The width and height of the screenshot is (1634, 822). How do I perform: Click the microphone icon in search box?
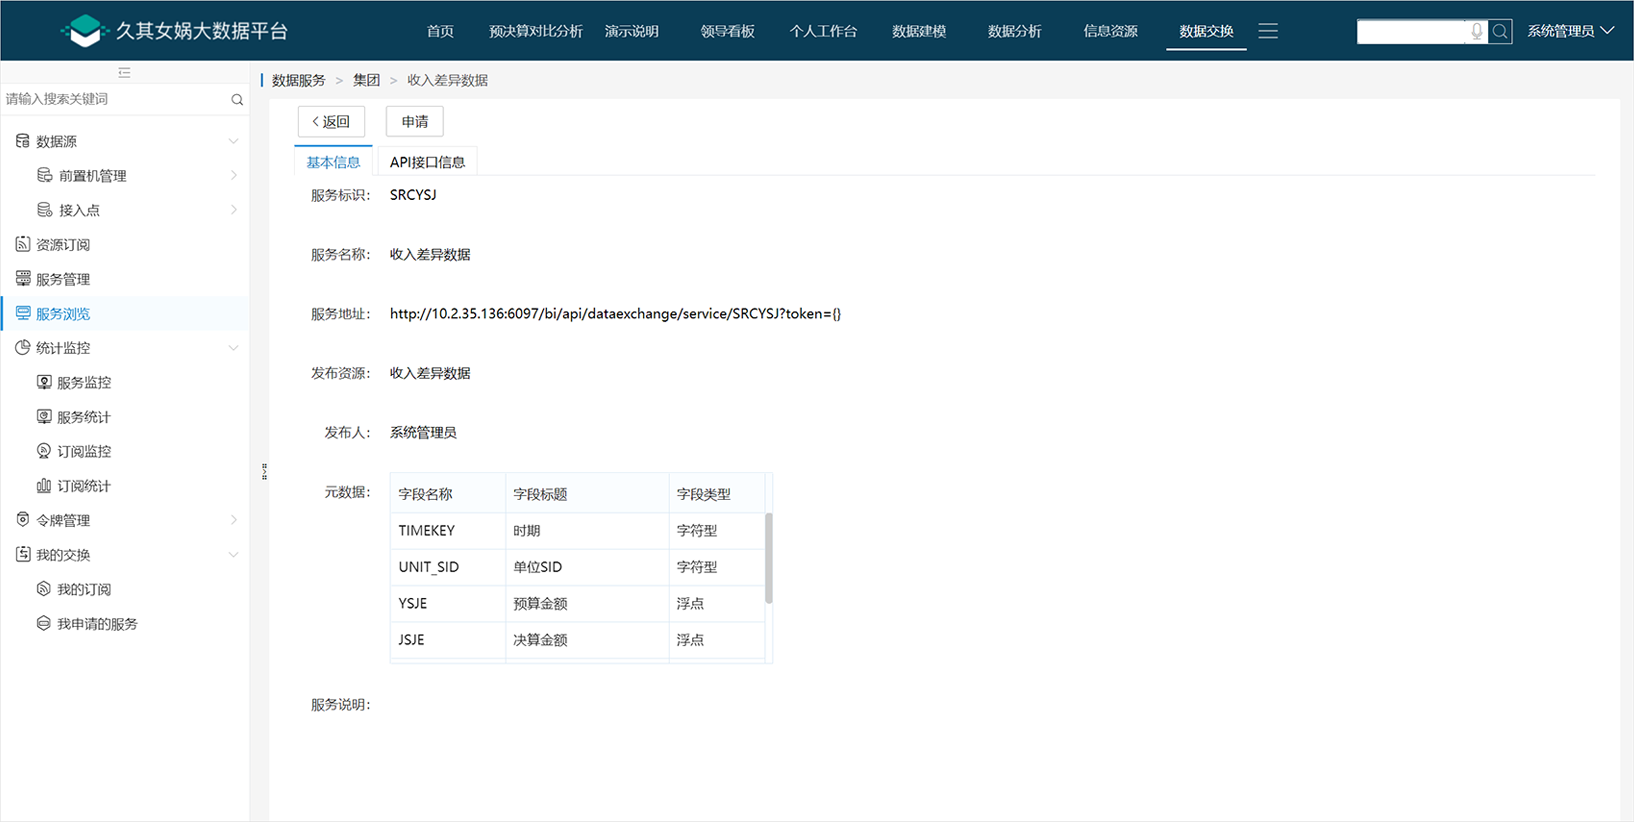point(1476,31)
